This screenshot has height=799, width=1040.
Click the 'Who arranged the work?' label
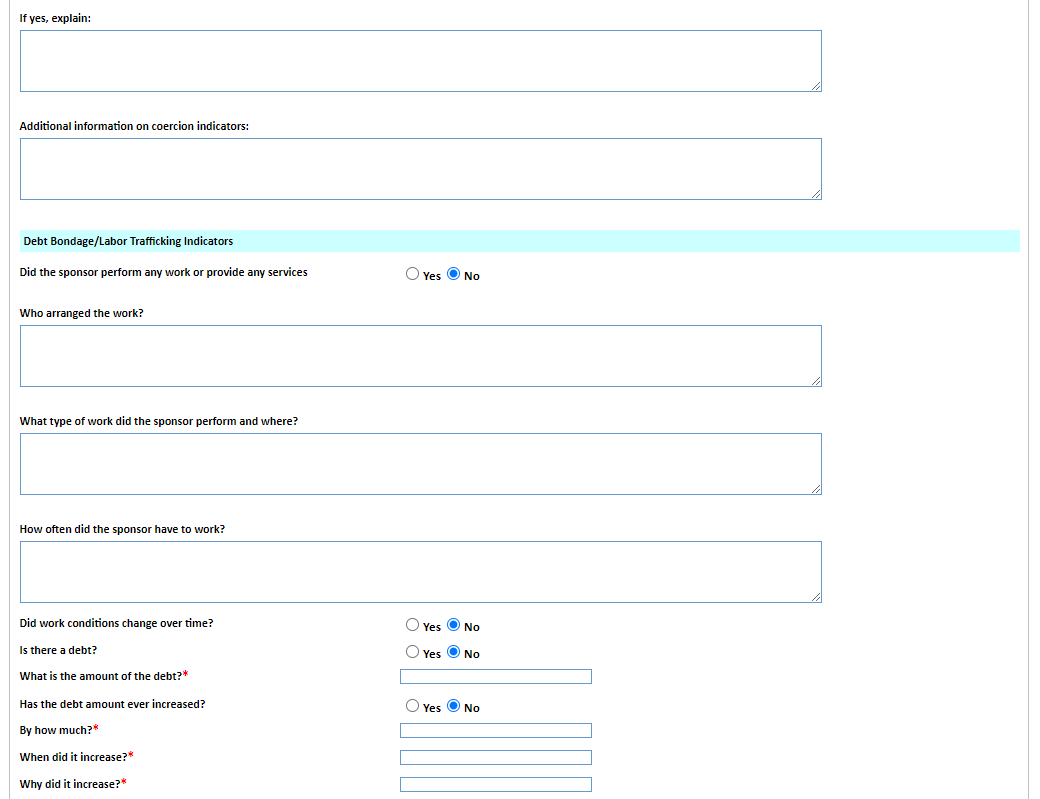point(82,313)
